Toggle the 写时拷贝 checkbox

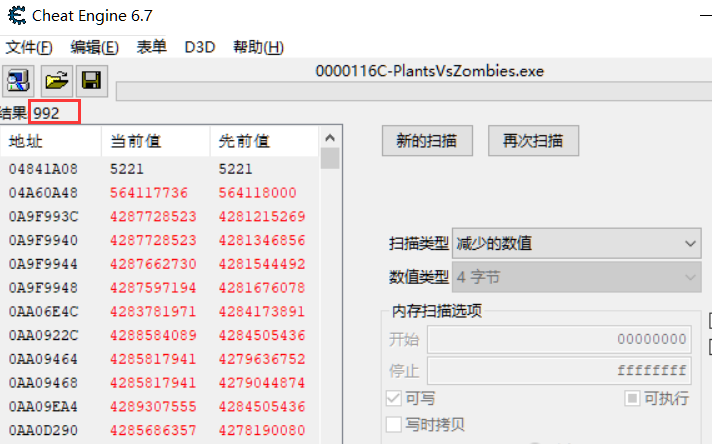pyautogui.click(x=394, y=425)
